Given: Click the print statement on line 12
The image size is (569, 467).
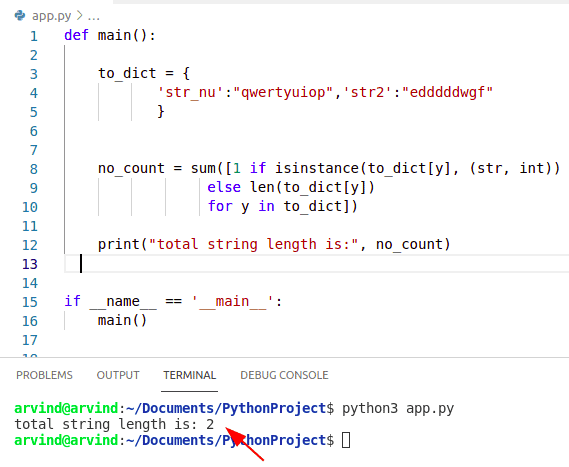Looking at the screenshot, I should (x=274, y=244).
